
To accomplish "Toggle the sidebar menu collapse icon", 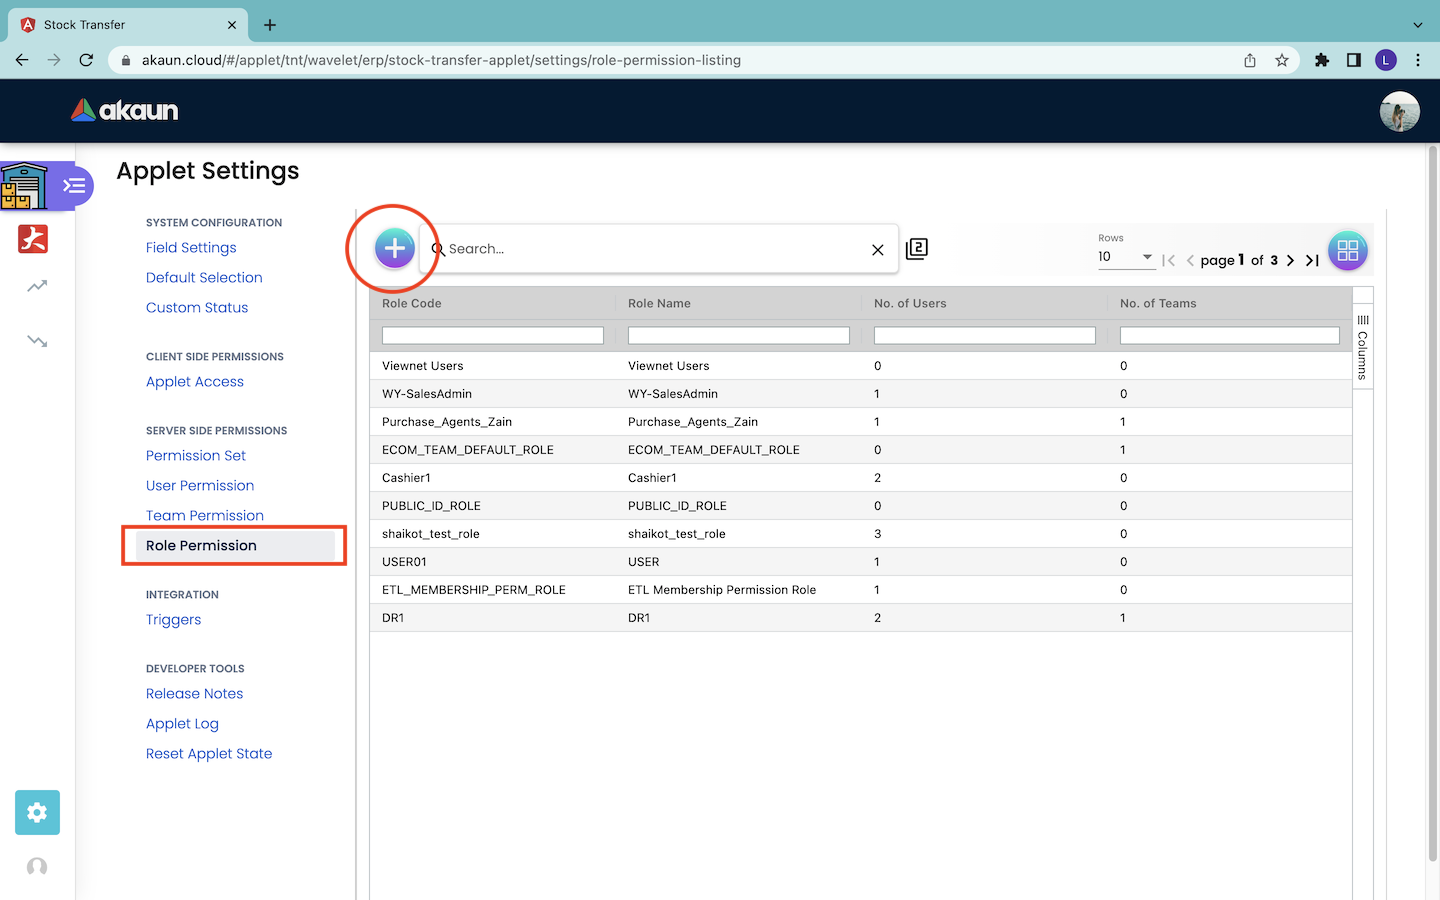I will (x=74, y=186).
